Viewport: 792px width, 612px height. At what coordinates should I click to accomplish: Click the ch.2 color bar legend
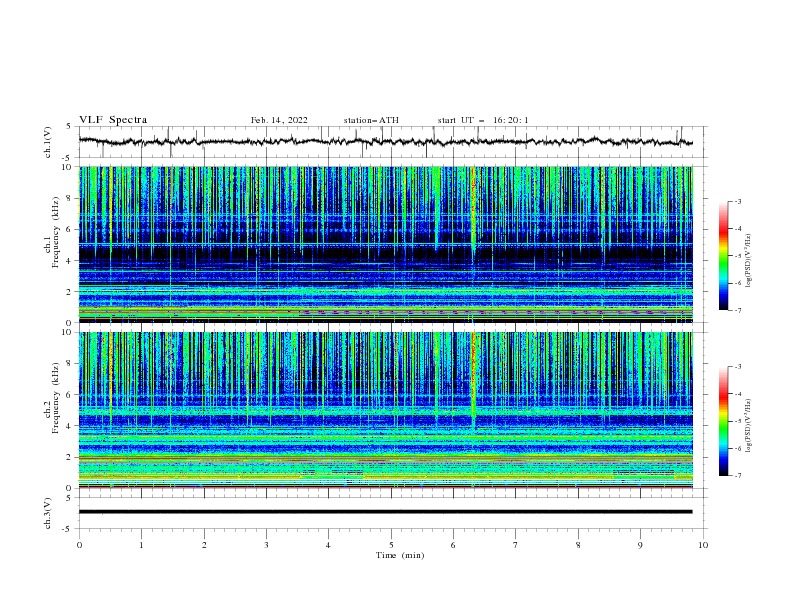(x=724, y=421)
